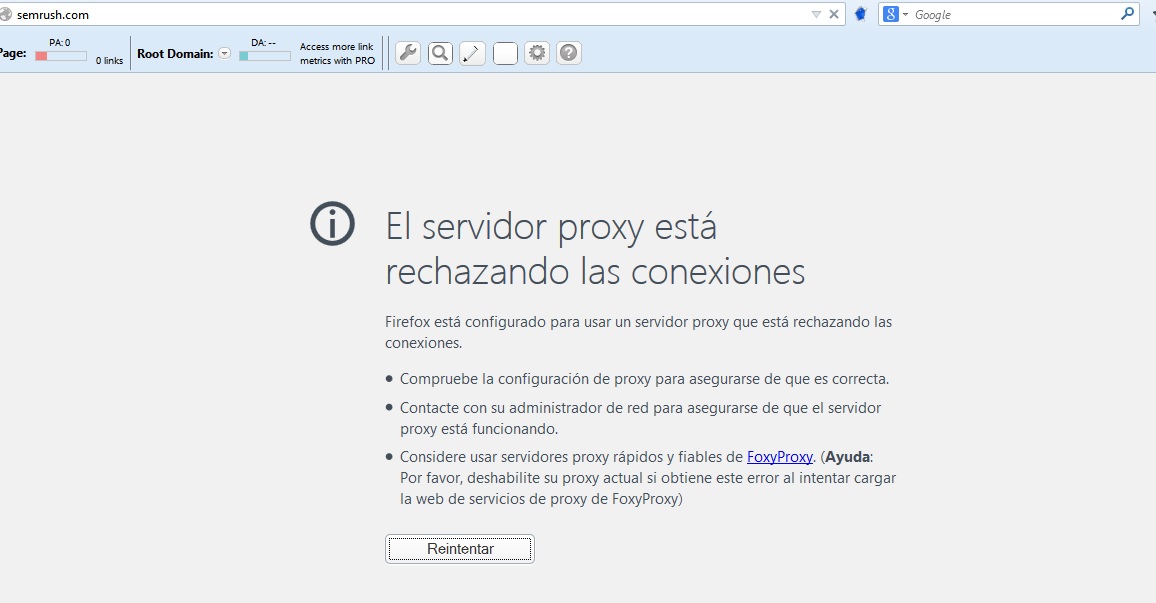Open the Google search engine selector
This screenshot has height=603, width=1156.
click(x=895, y=14)
